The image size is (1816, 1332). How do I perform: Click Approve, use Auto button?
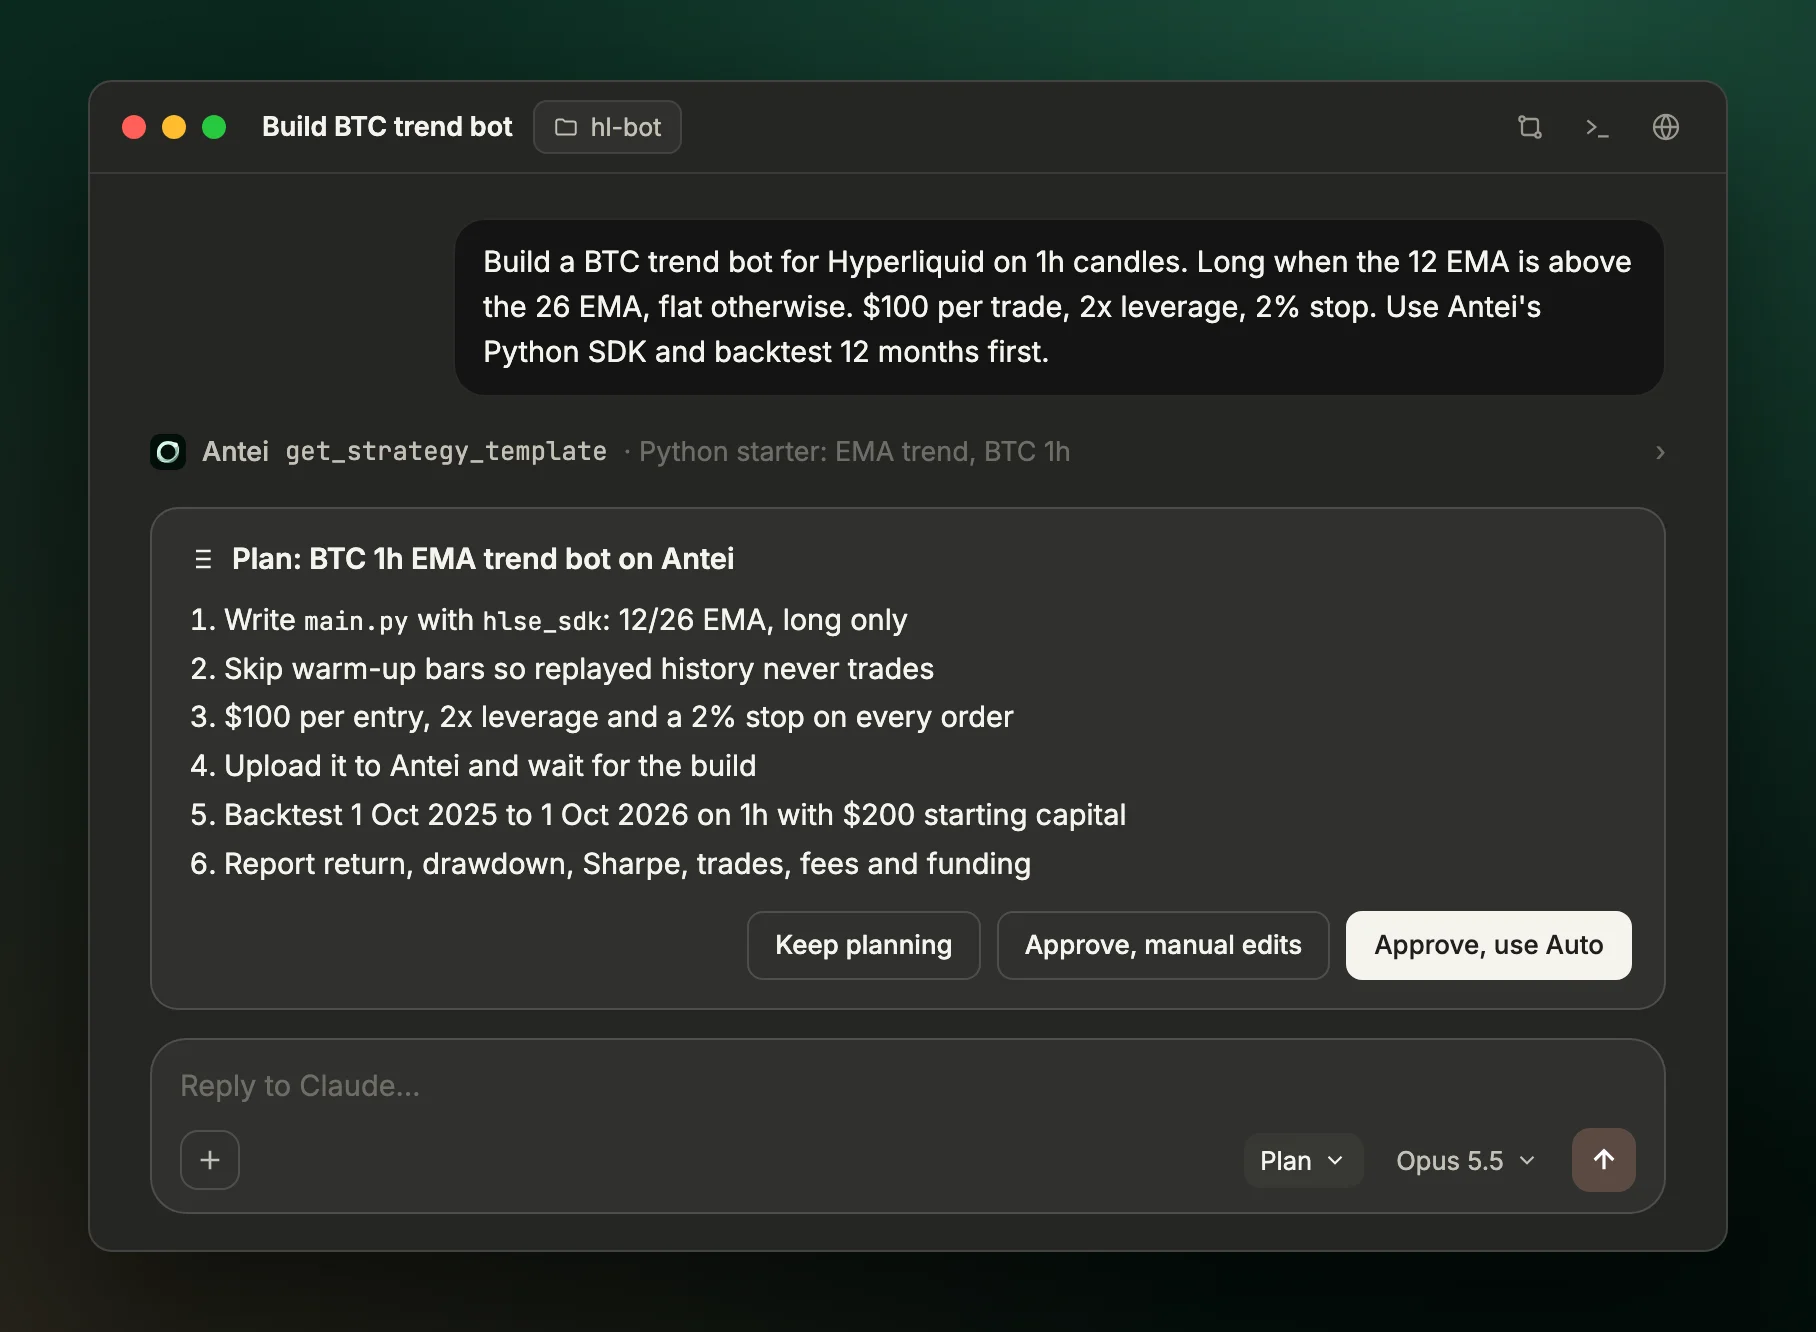click(1488, 945)
